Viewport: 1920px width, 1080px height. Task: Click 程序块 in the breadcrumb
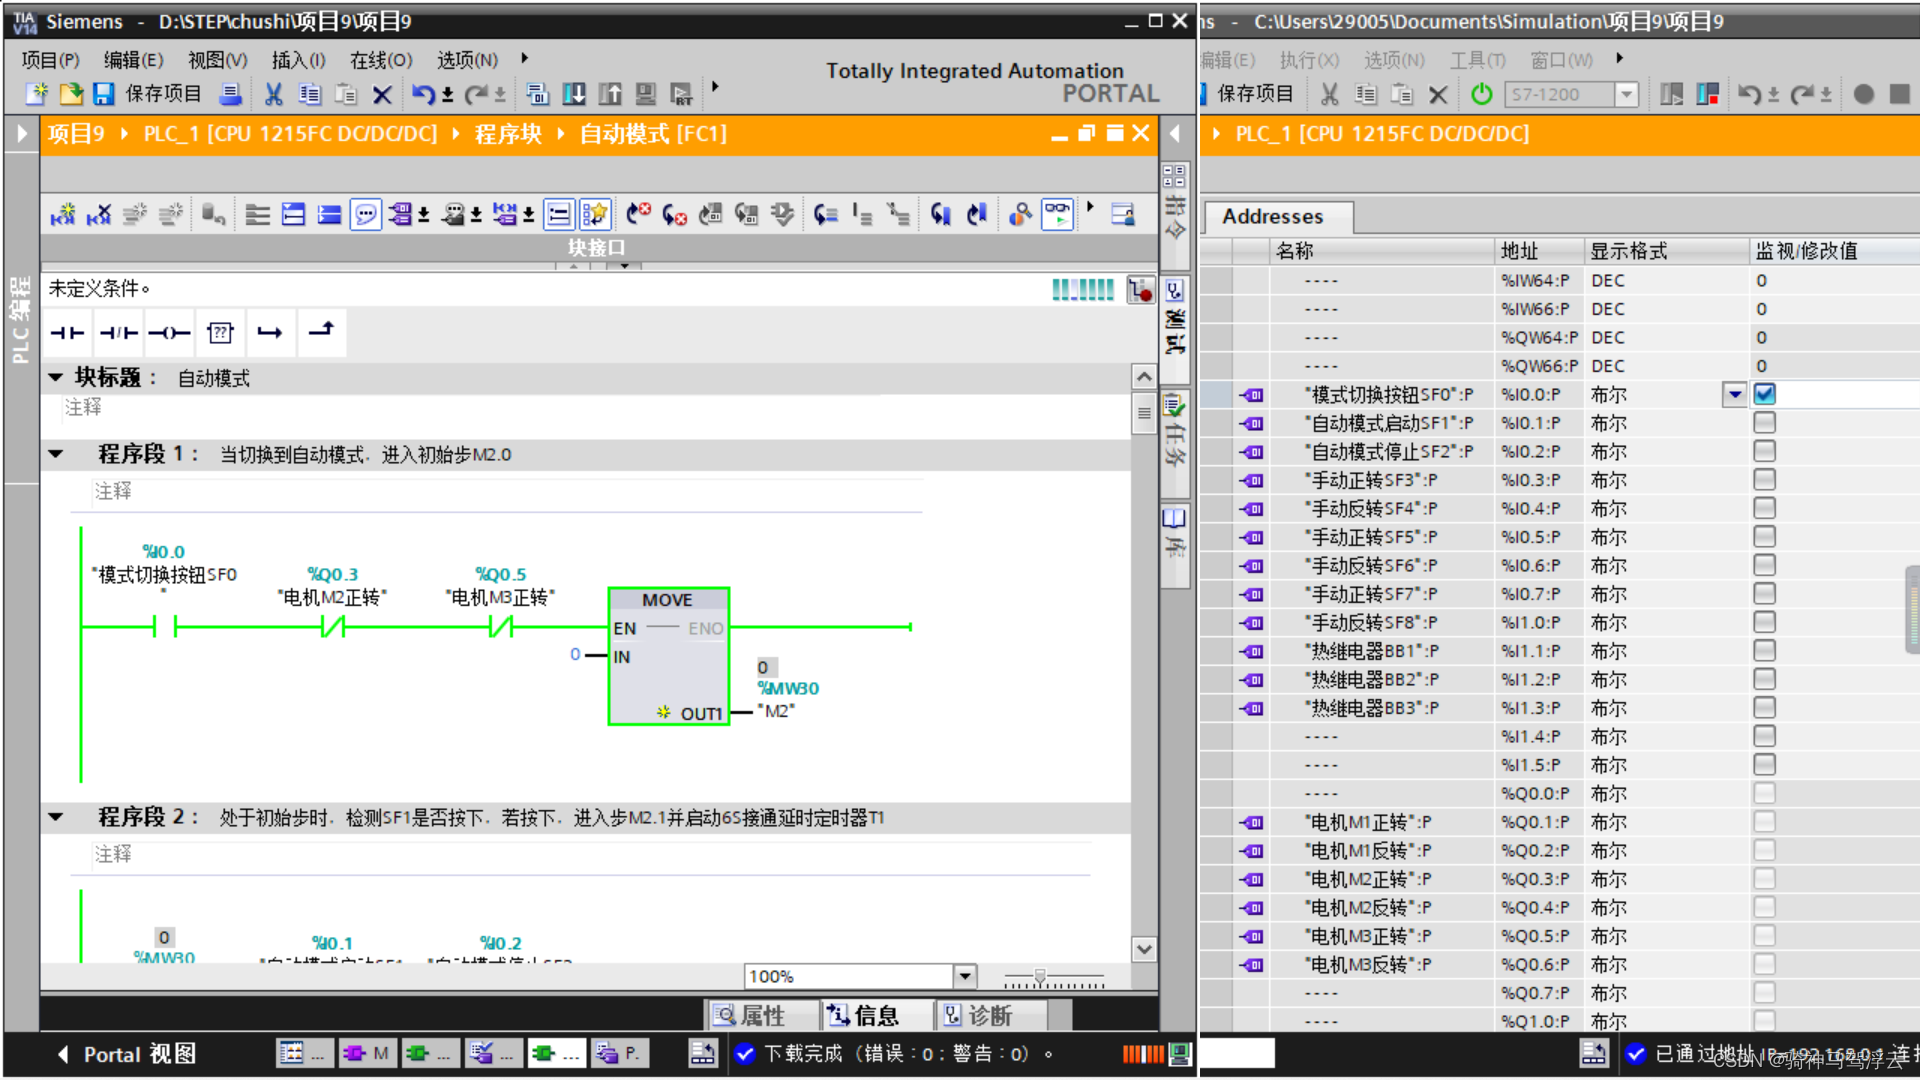point(508,134)
